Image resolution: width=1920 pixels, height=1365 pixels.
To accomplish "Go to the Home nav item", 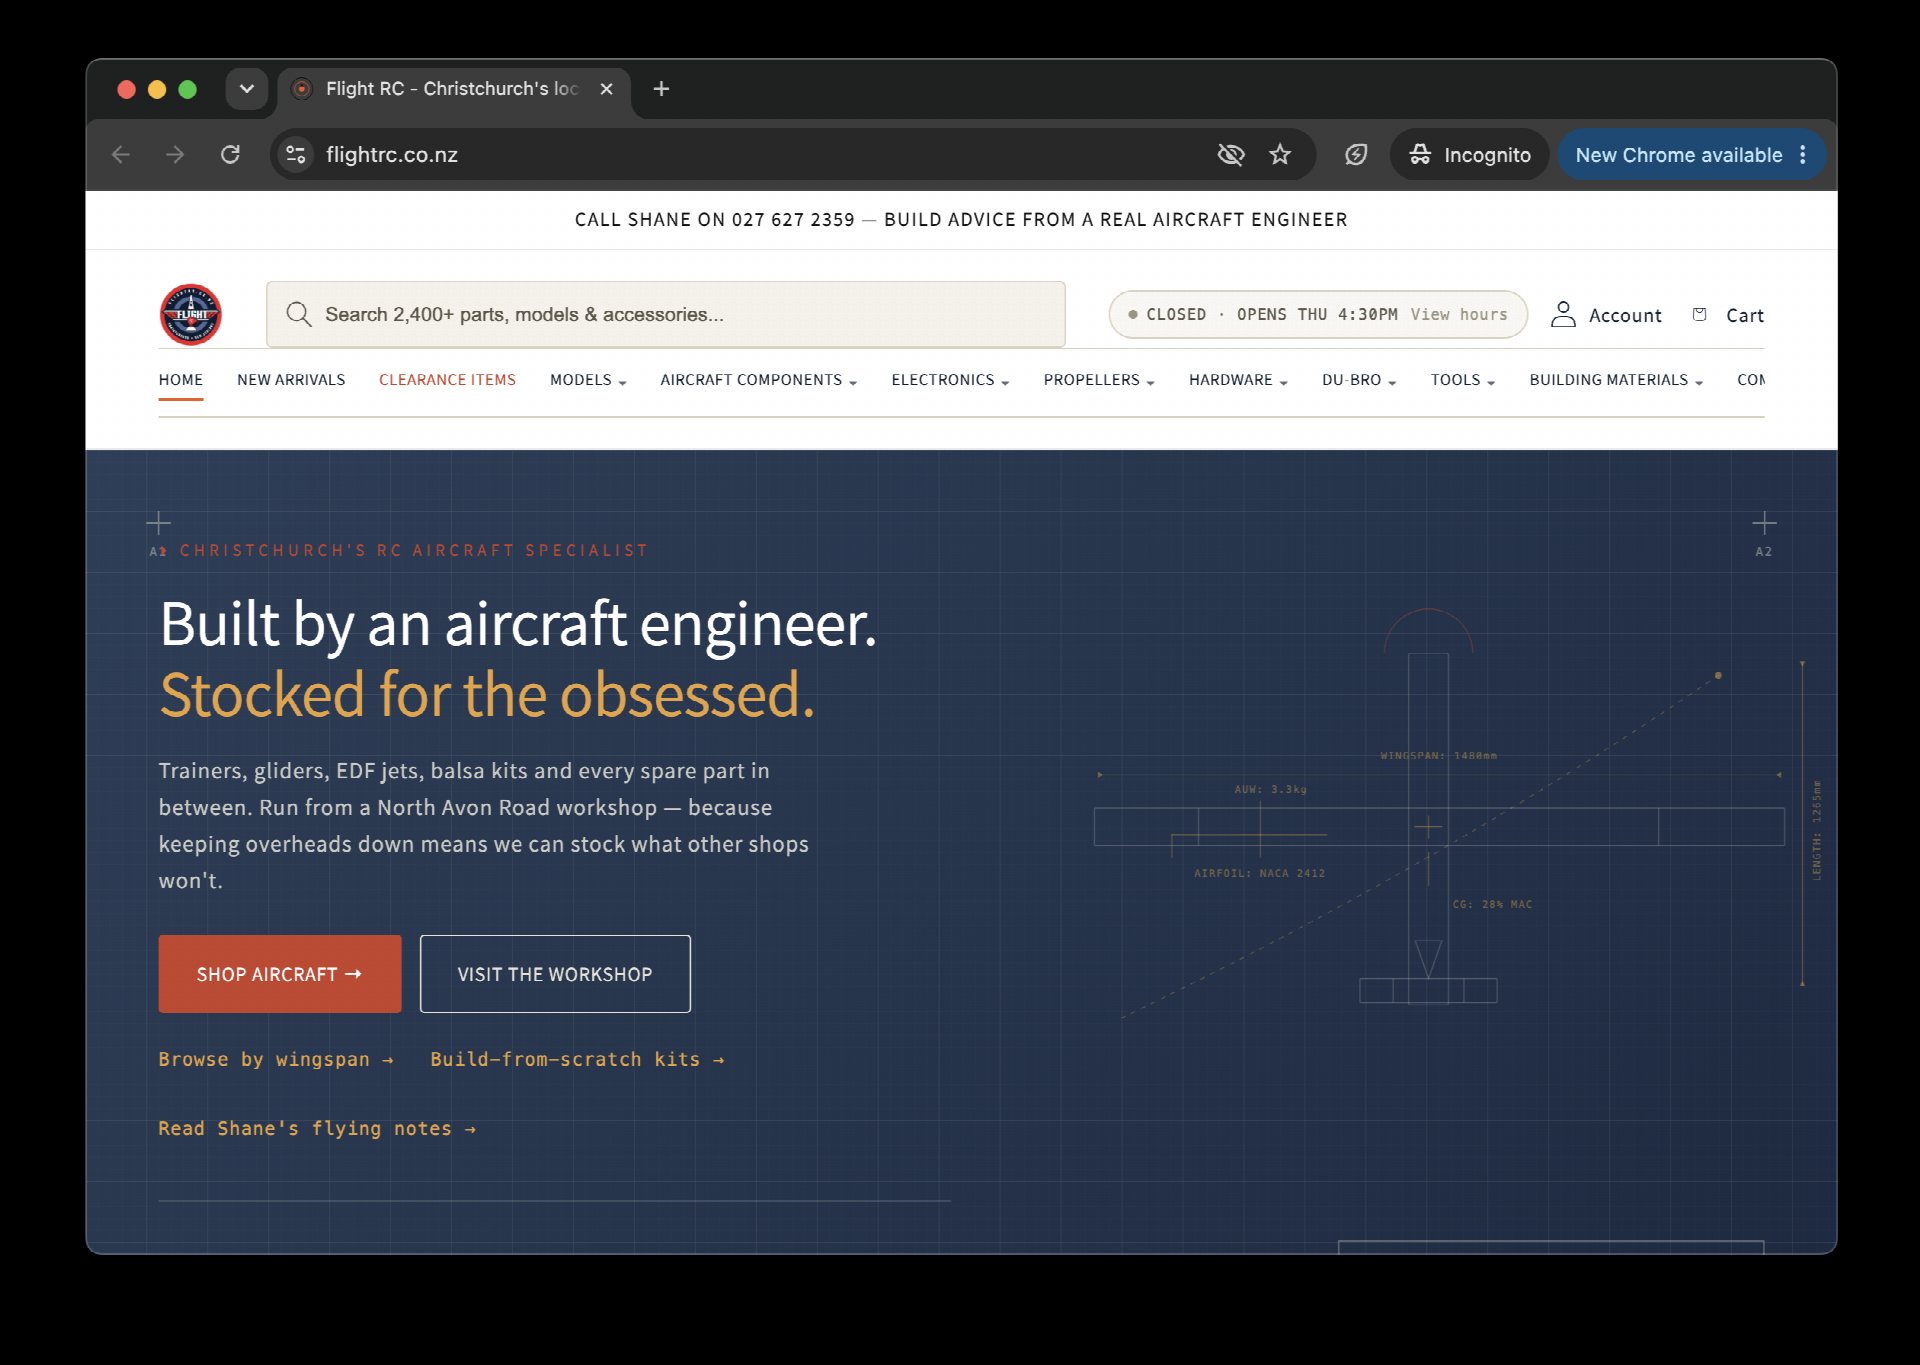I will pyautogui.click(x=181, y=380).
